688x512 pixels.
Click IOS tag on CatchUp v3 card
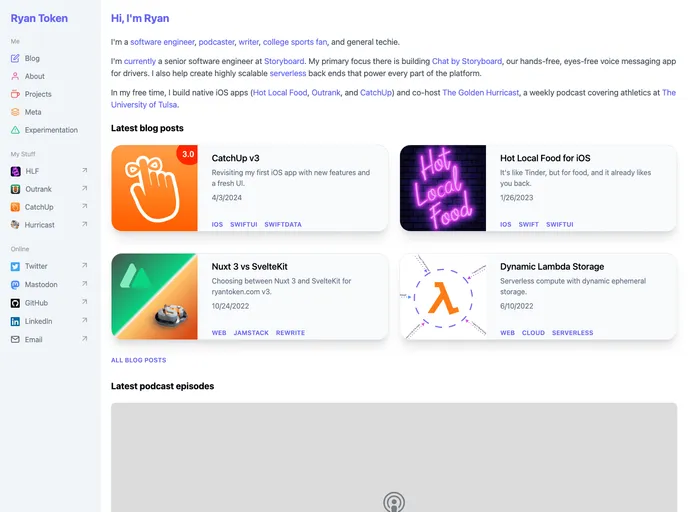coord(217,225)
